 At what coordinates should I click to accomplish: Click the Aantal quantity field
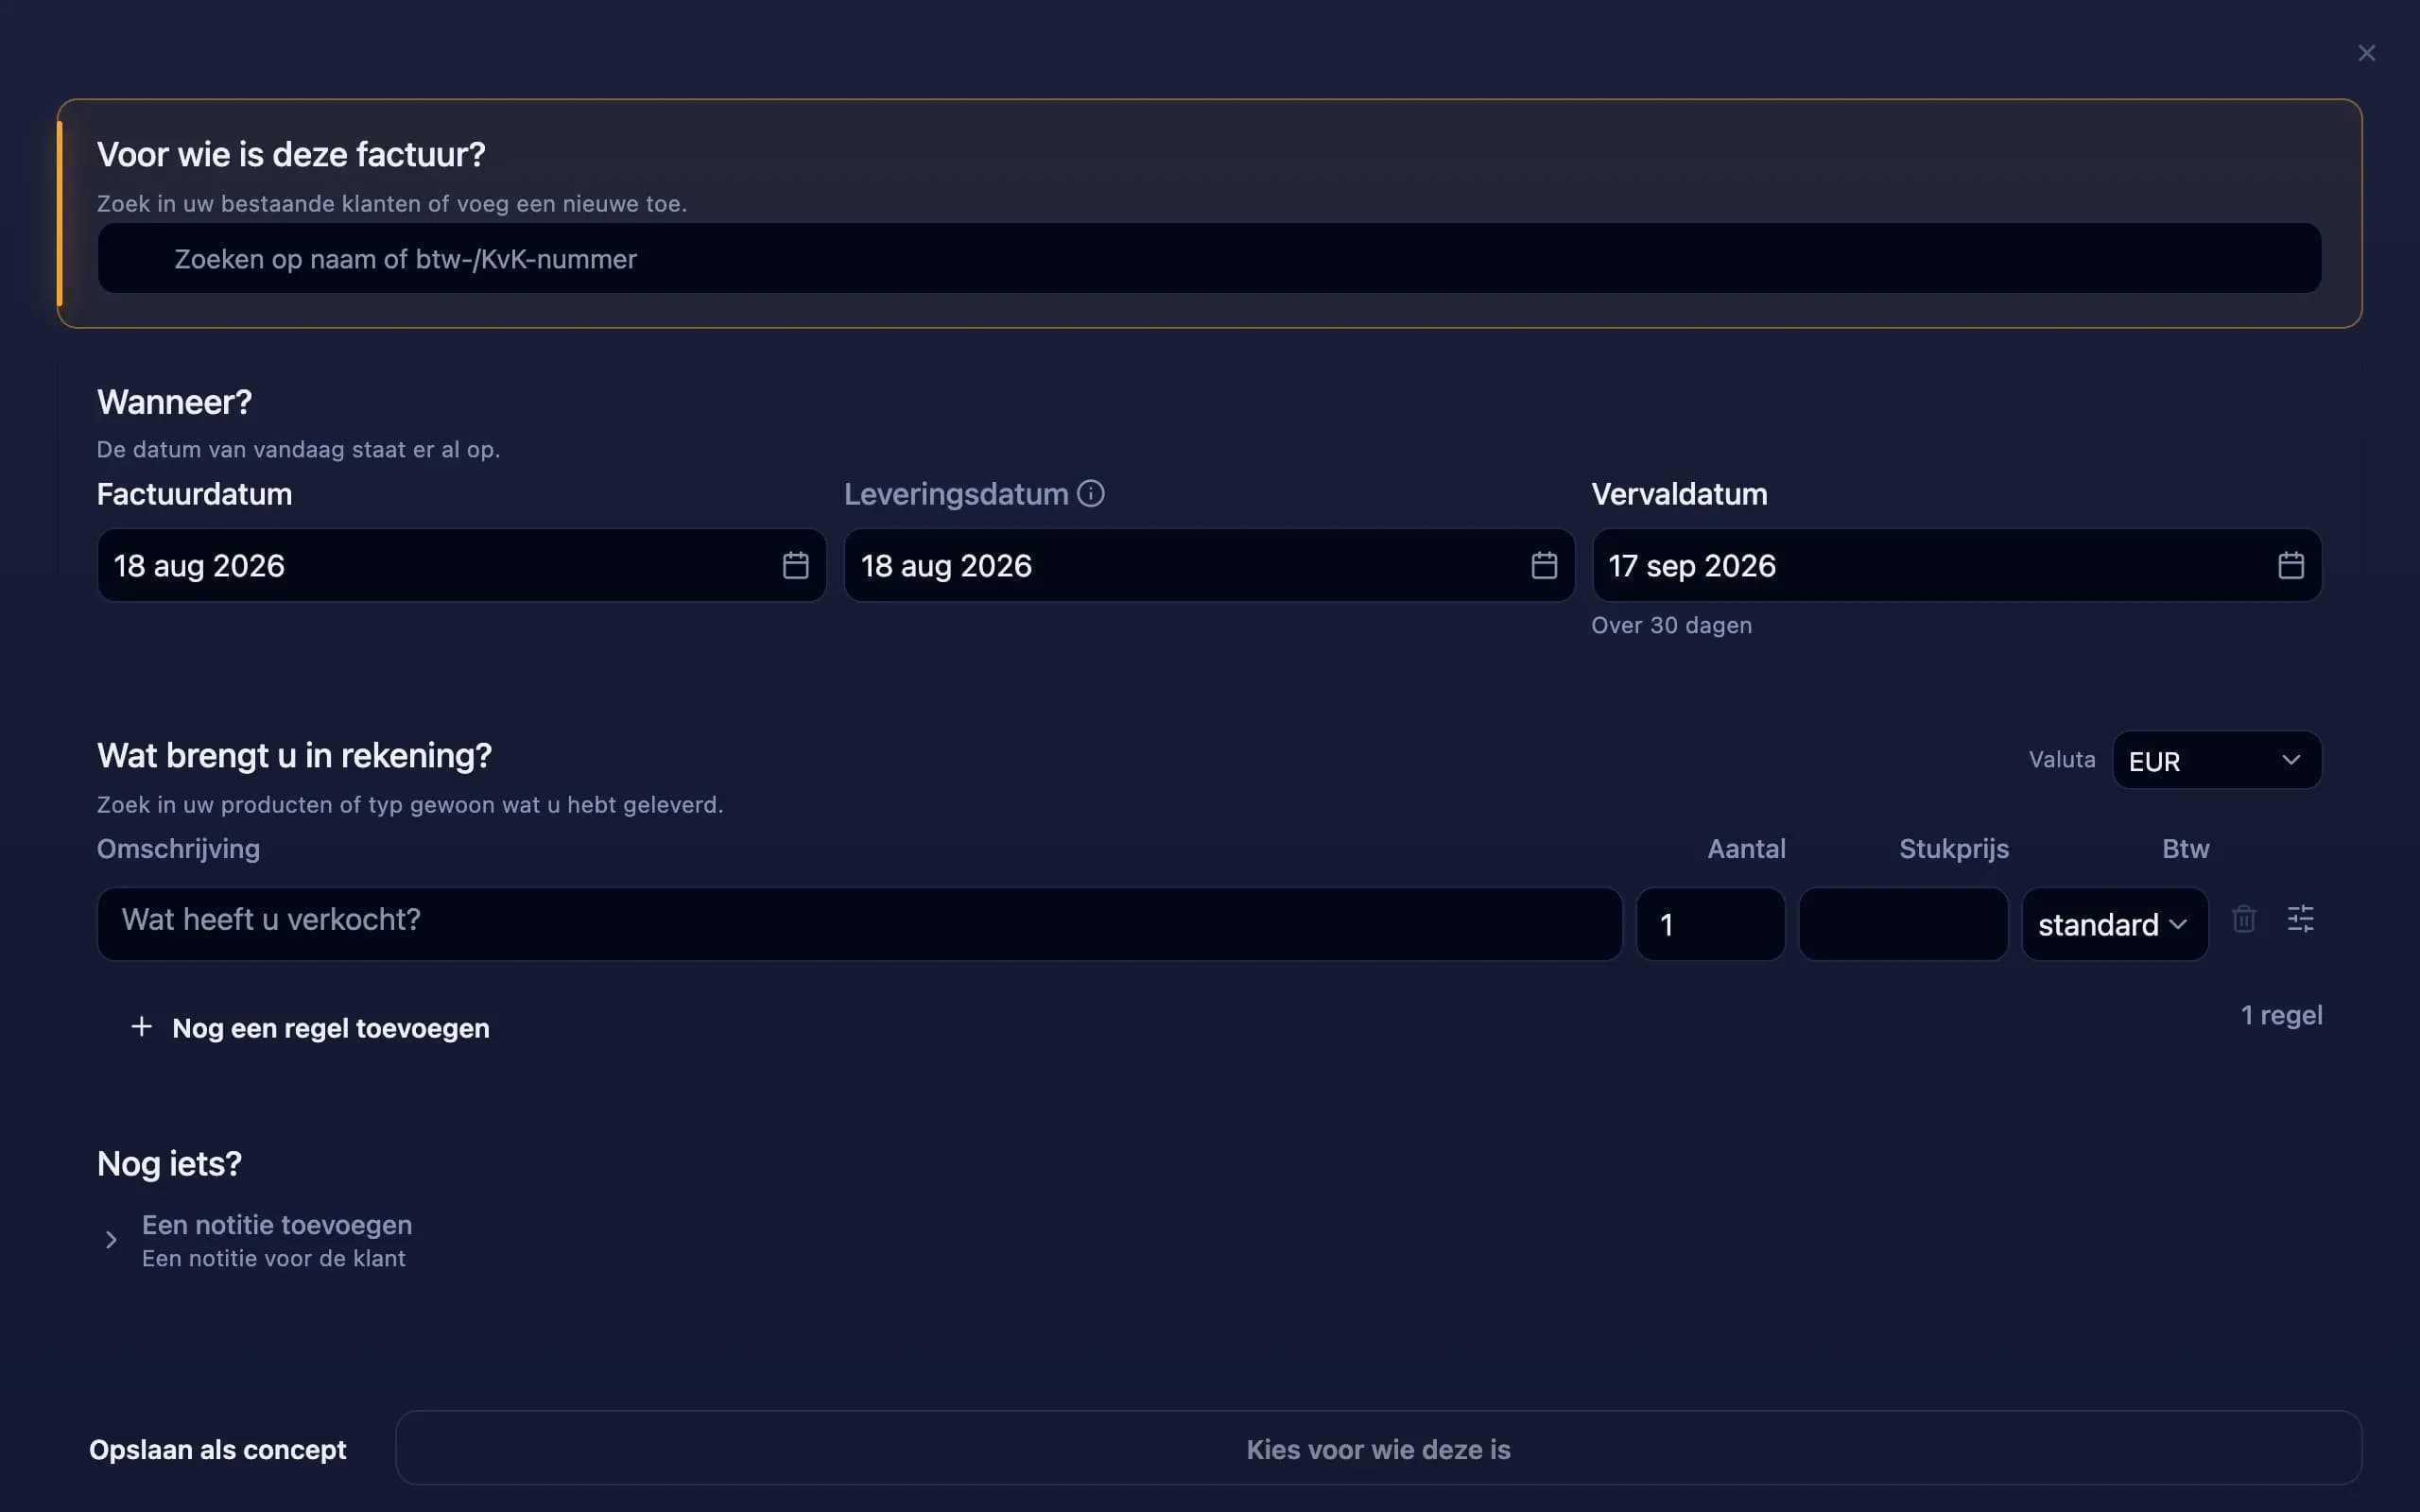pos(1710,924)
